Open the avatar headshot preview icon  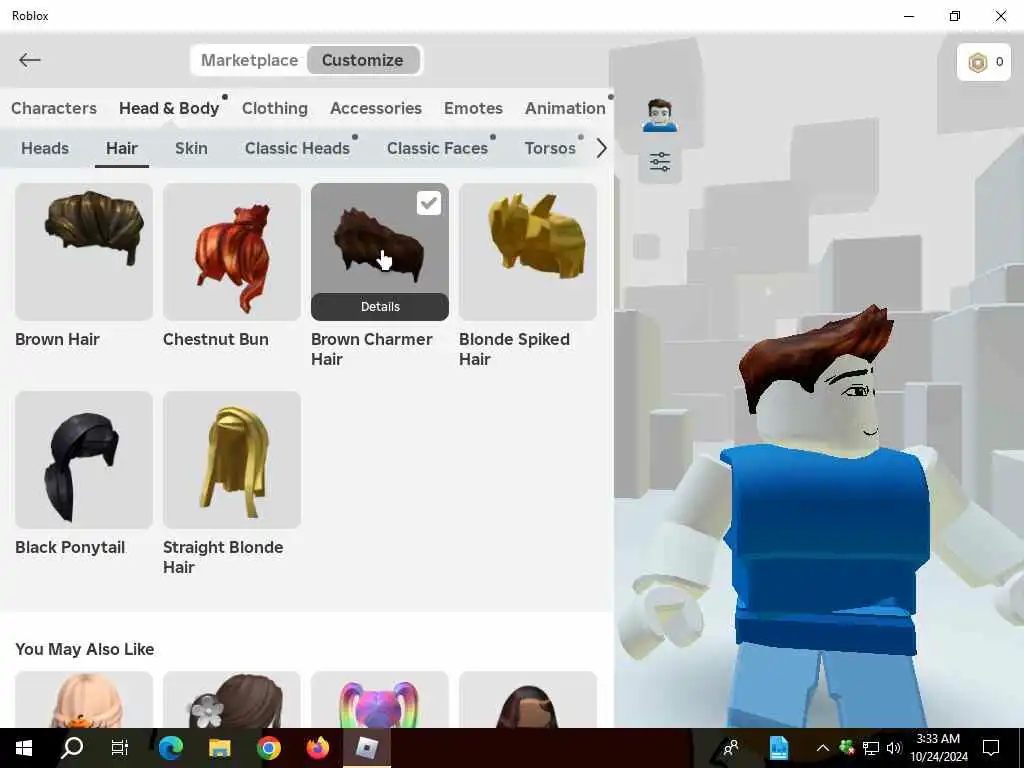(660, 116)
